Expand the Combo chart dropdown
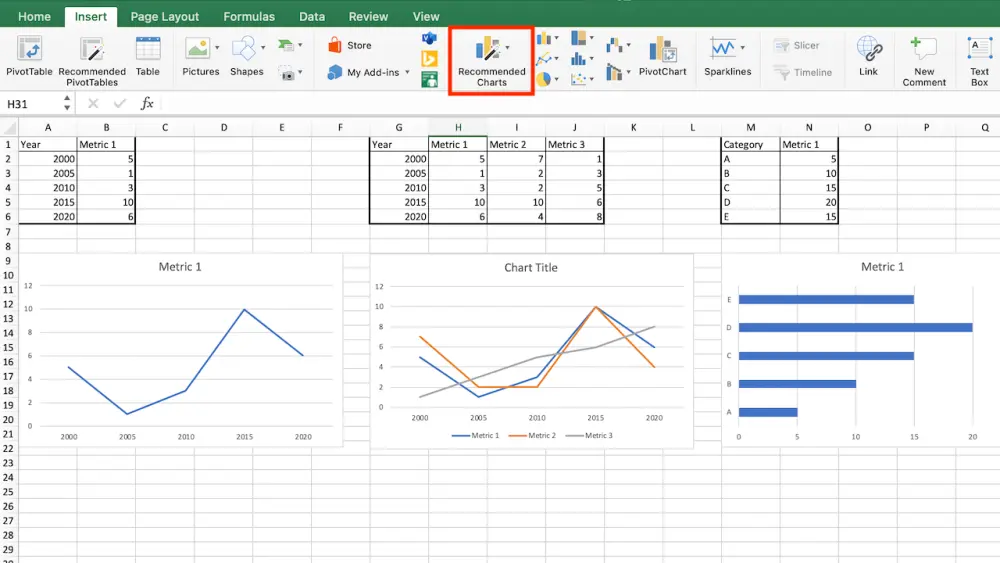The width and height of the screenshot is (1000, 563). (x=628, y=72)
